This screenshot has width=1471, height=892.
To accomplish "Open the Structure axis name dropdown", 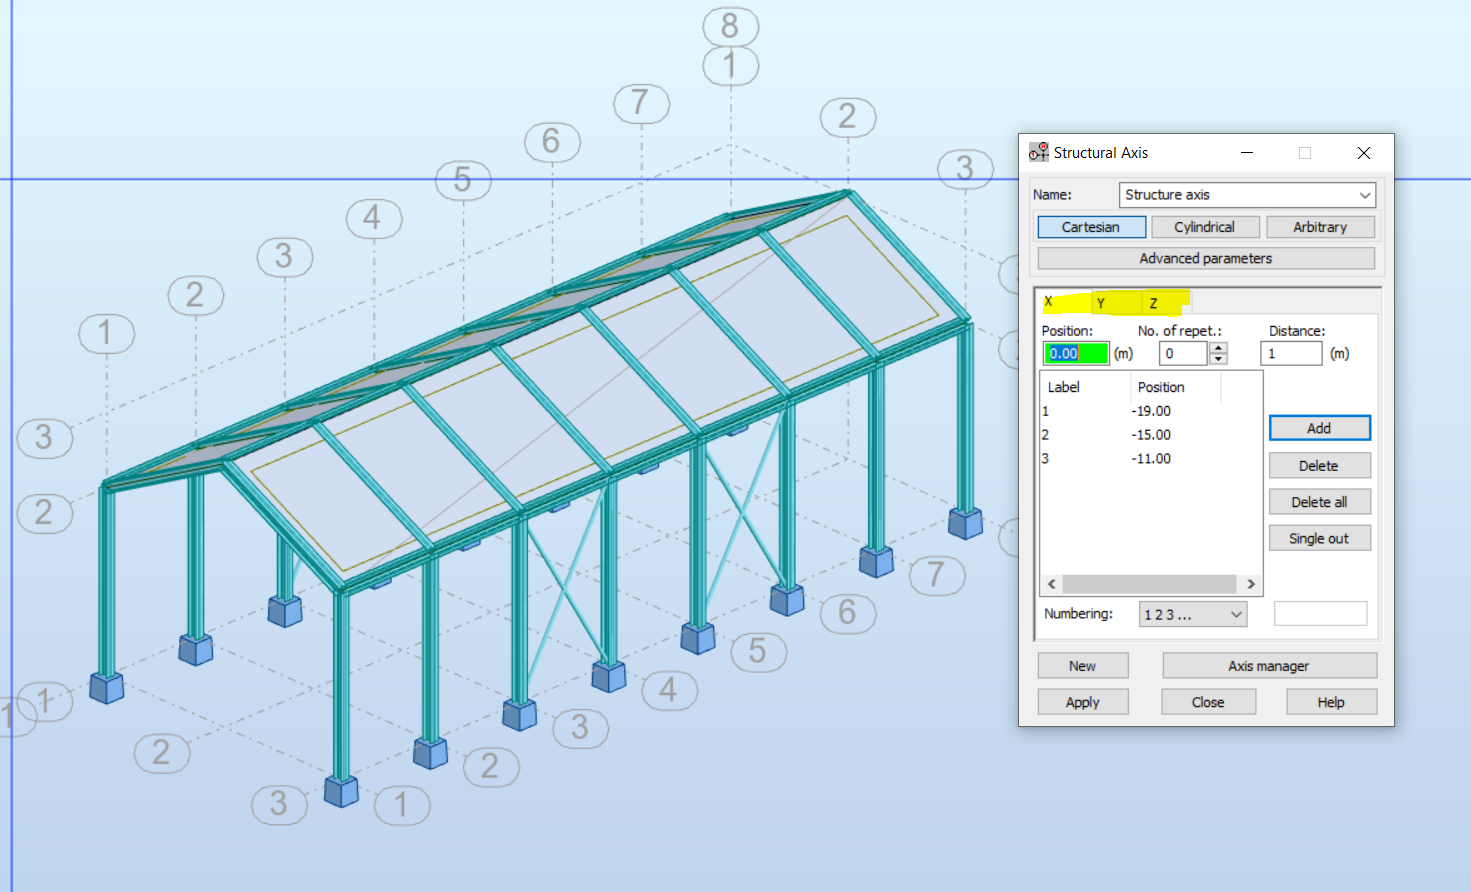I will 1364,195.
